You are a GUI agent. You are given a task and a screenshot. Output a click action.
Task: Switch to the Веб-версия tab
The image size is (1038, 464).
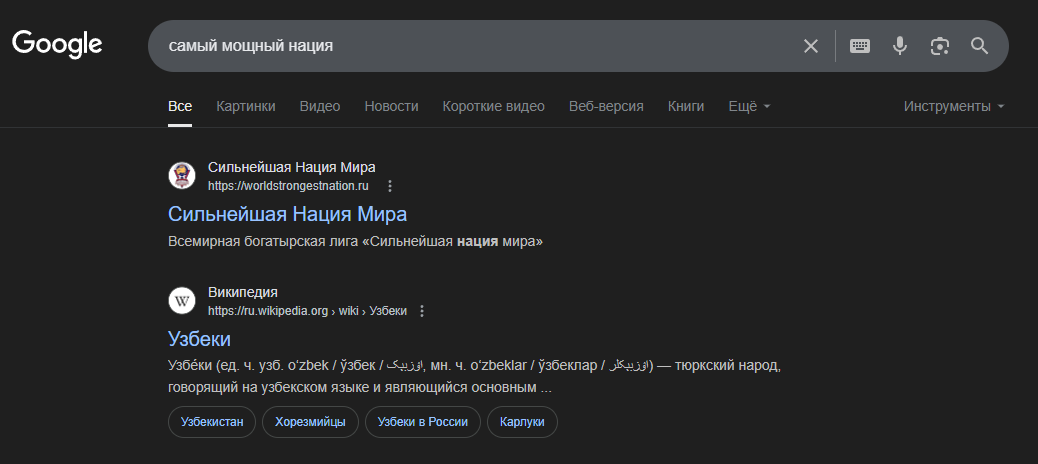[x=606, y=106]
